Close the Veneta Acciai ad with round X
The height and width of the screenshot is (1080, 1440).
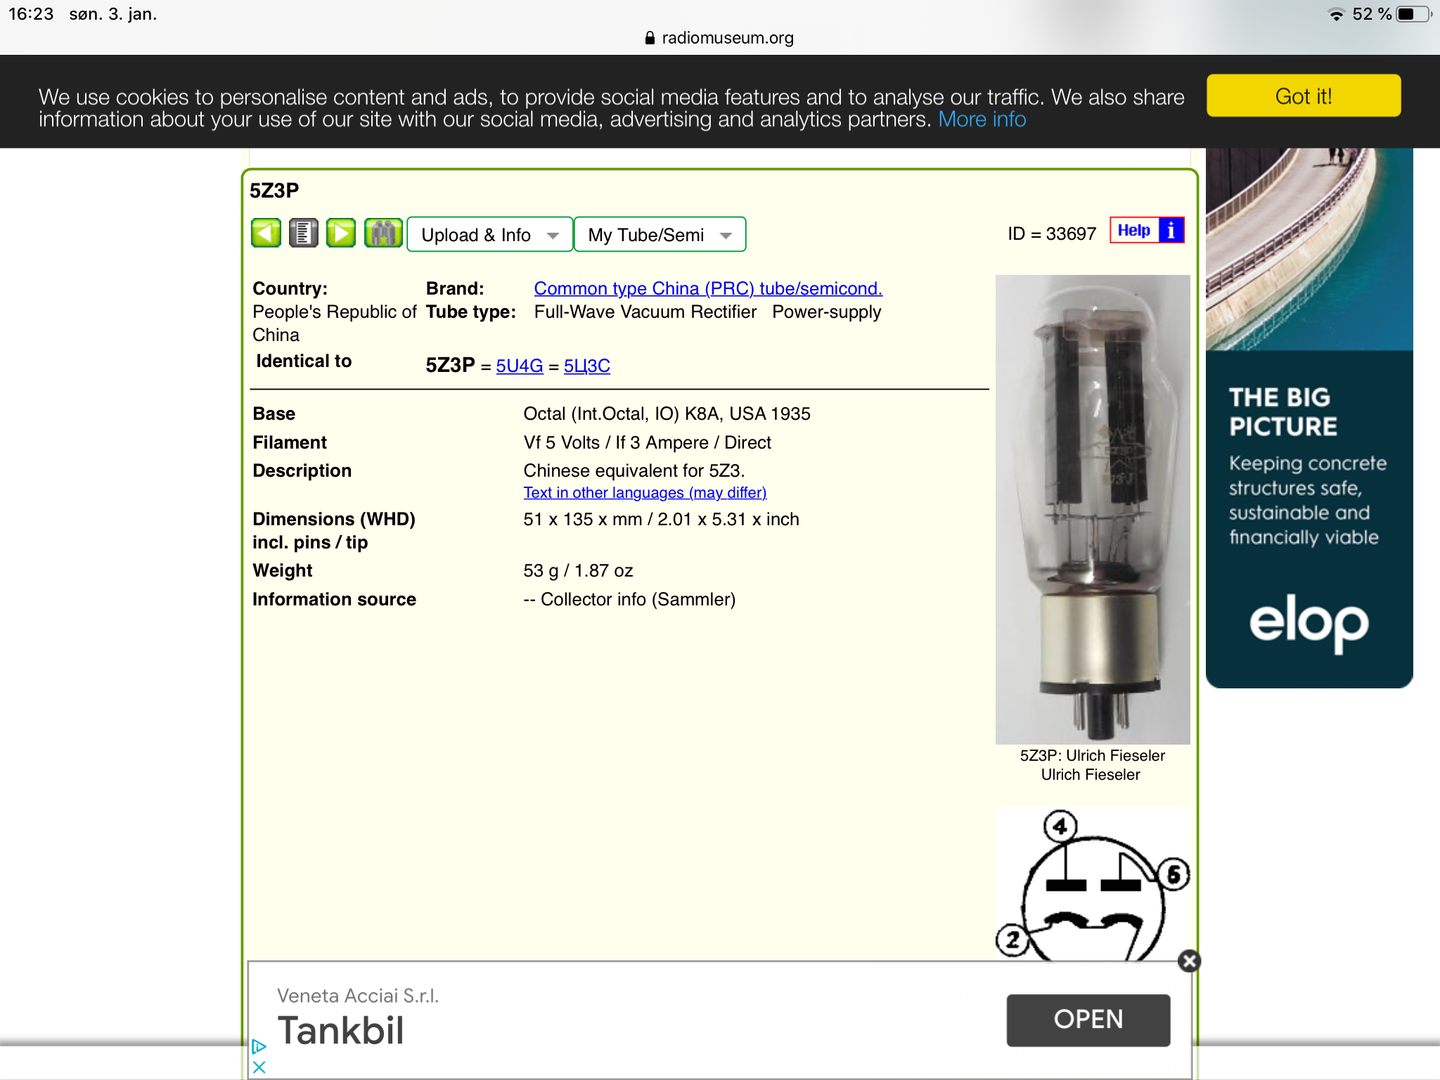pos(1189,961)
